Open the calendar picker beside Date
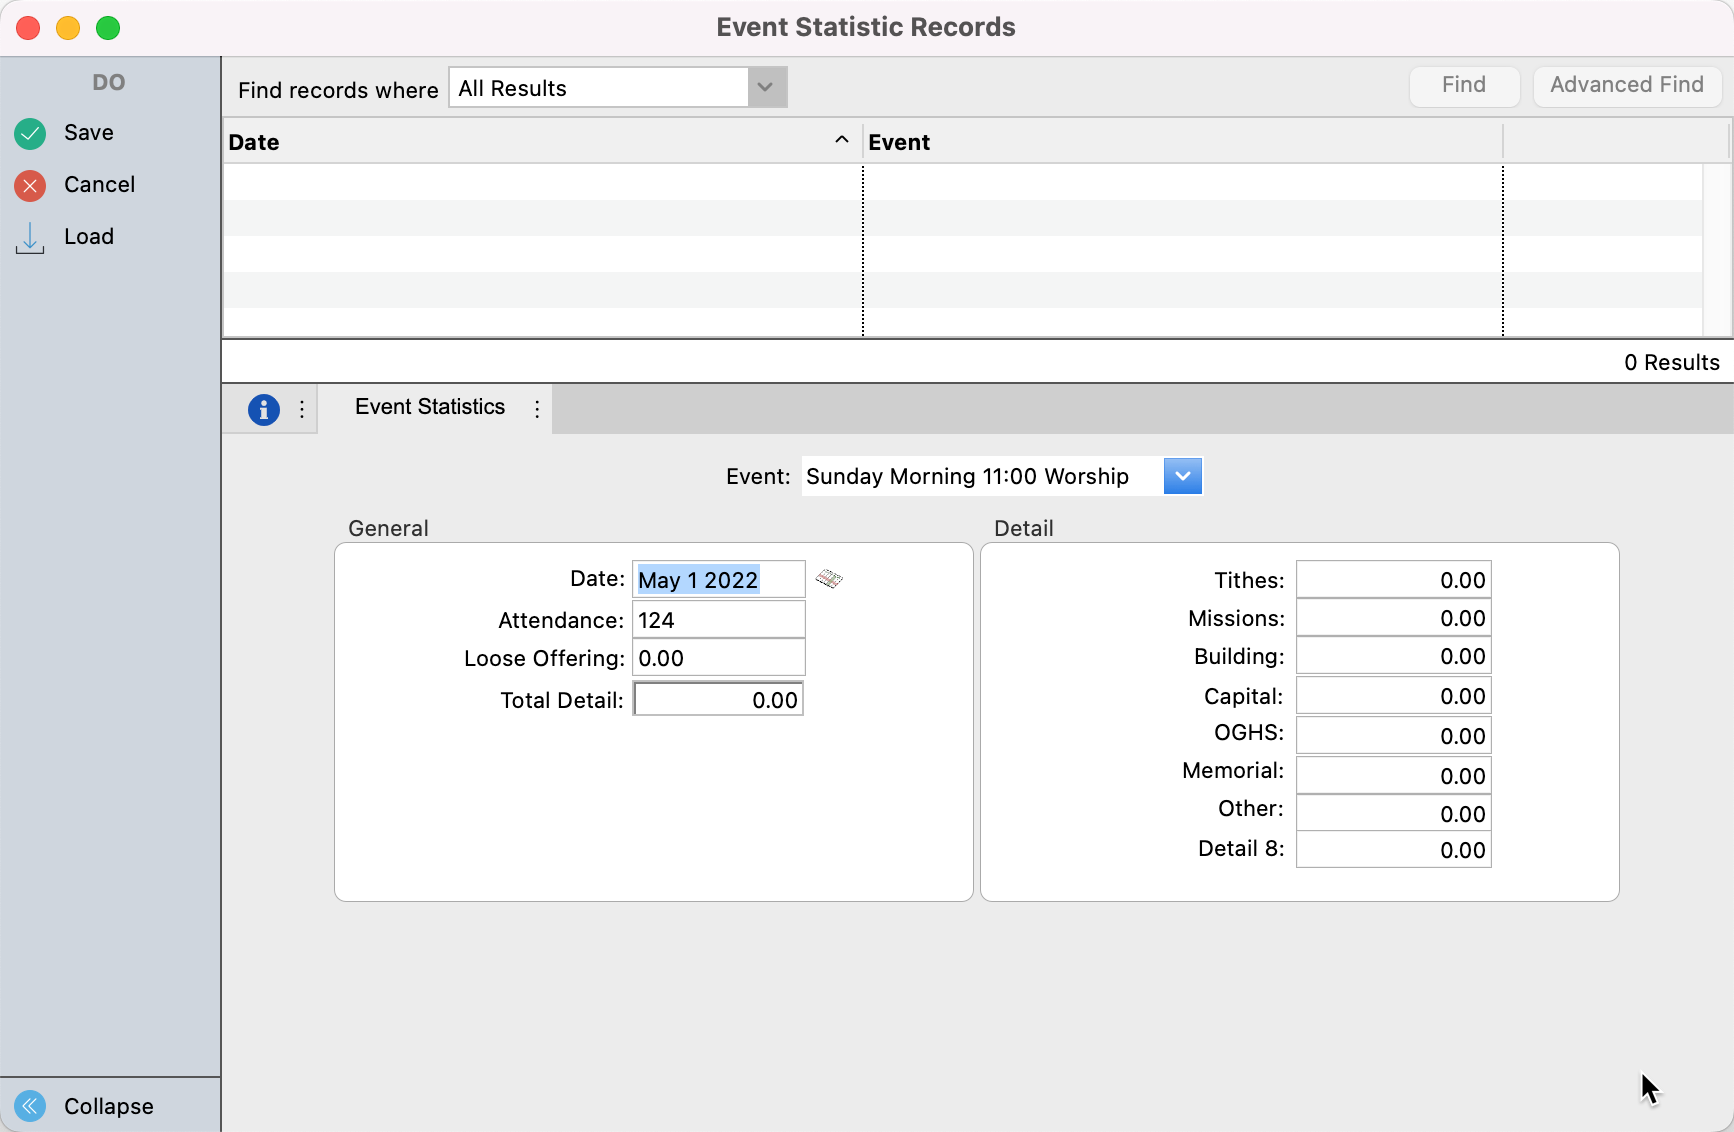 coord(829,579)
